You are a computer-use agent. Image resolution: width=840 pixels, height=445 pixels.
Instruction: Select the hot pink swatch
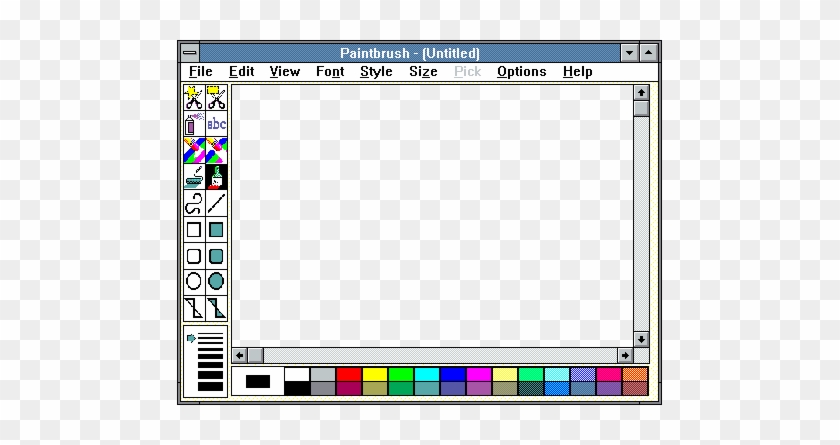pos(609,374)
